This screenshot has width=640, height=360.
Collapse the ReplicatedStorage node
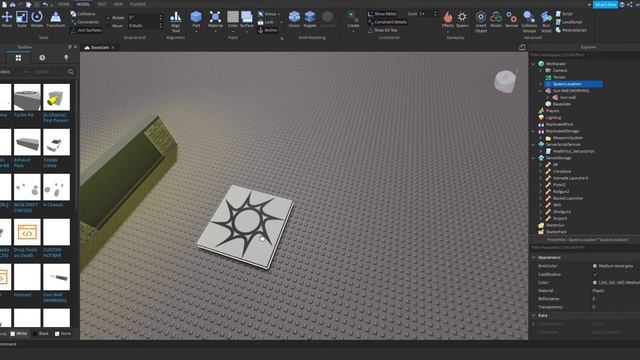pos(533,131)
